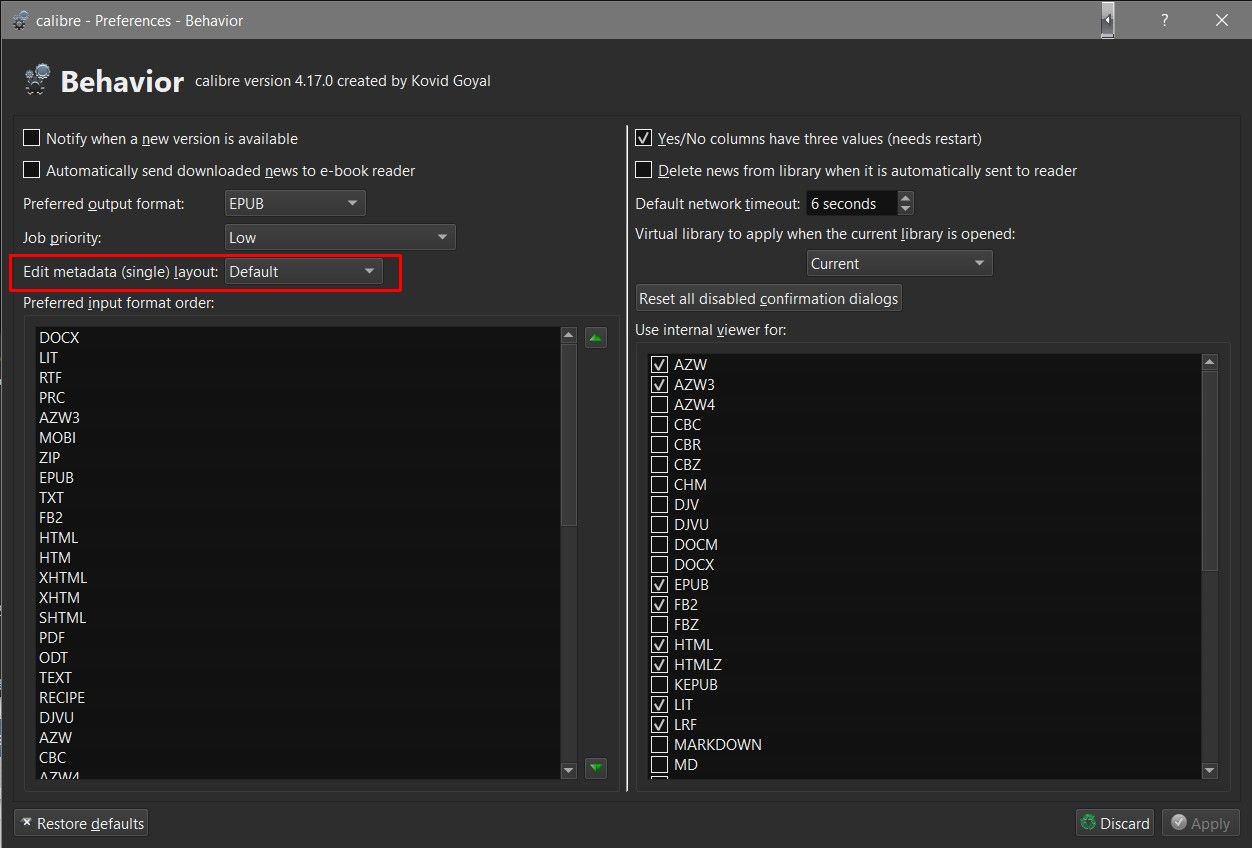Screen dimensions: 1252x848
Task: Check CHM viewer format checkbox
Action: click(x=659, y=484)
